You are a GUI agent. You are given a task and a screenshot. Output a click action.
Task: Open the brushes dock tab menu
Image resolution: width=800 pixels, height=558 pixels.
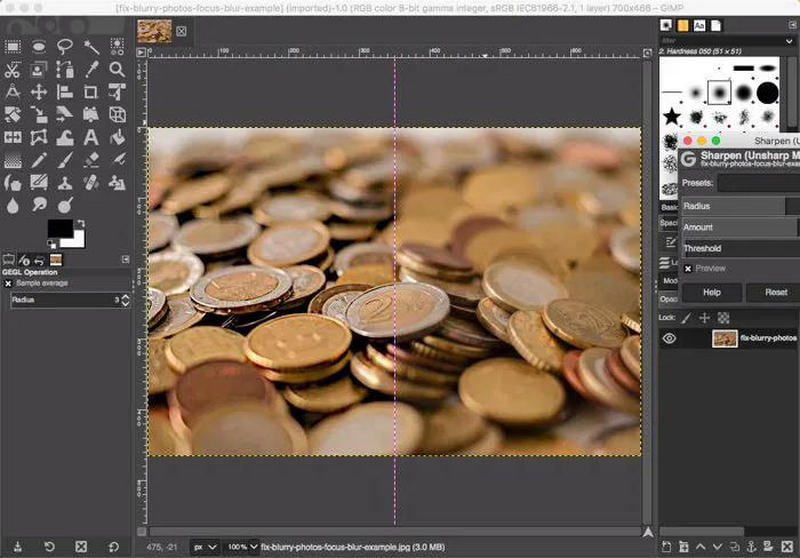[x=792, y=24]
